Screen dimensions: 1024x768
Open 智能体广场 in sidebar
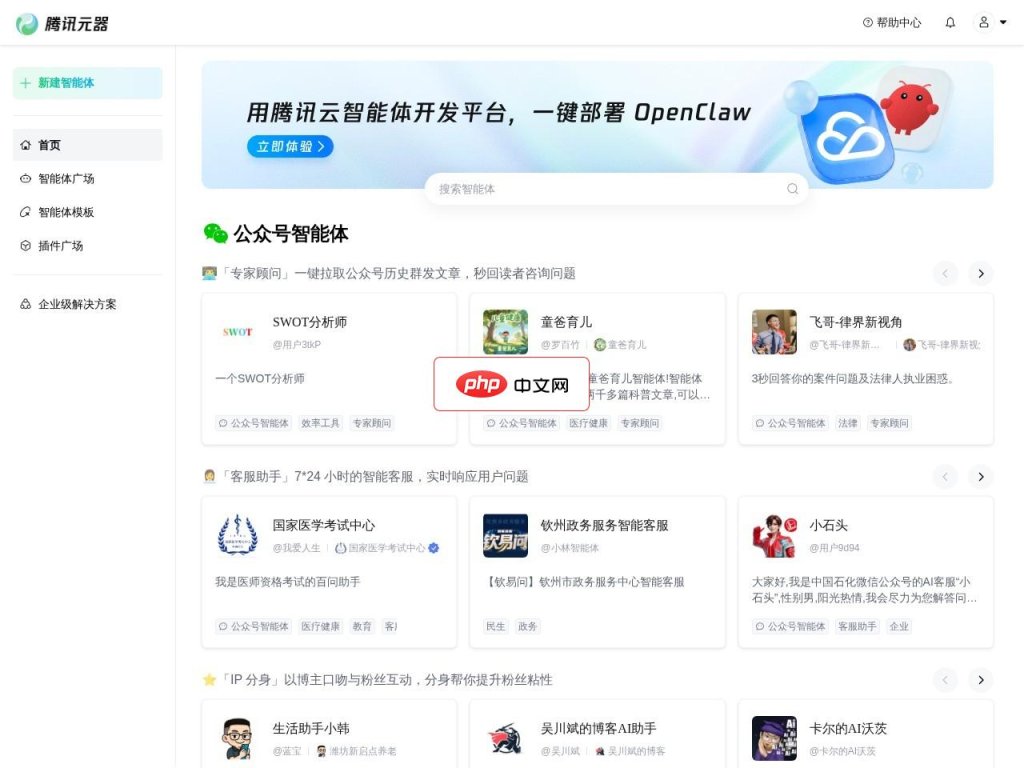[88, 178]
